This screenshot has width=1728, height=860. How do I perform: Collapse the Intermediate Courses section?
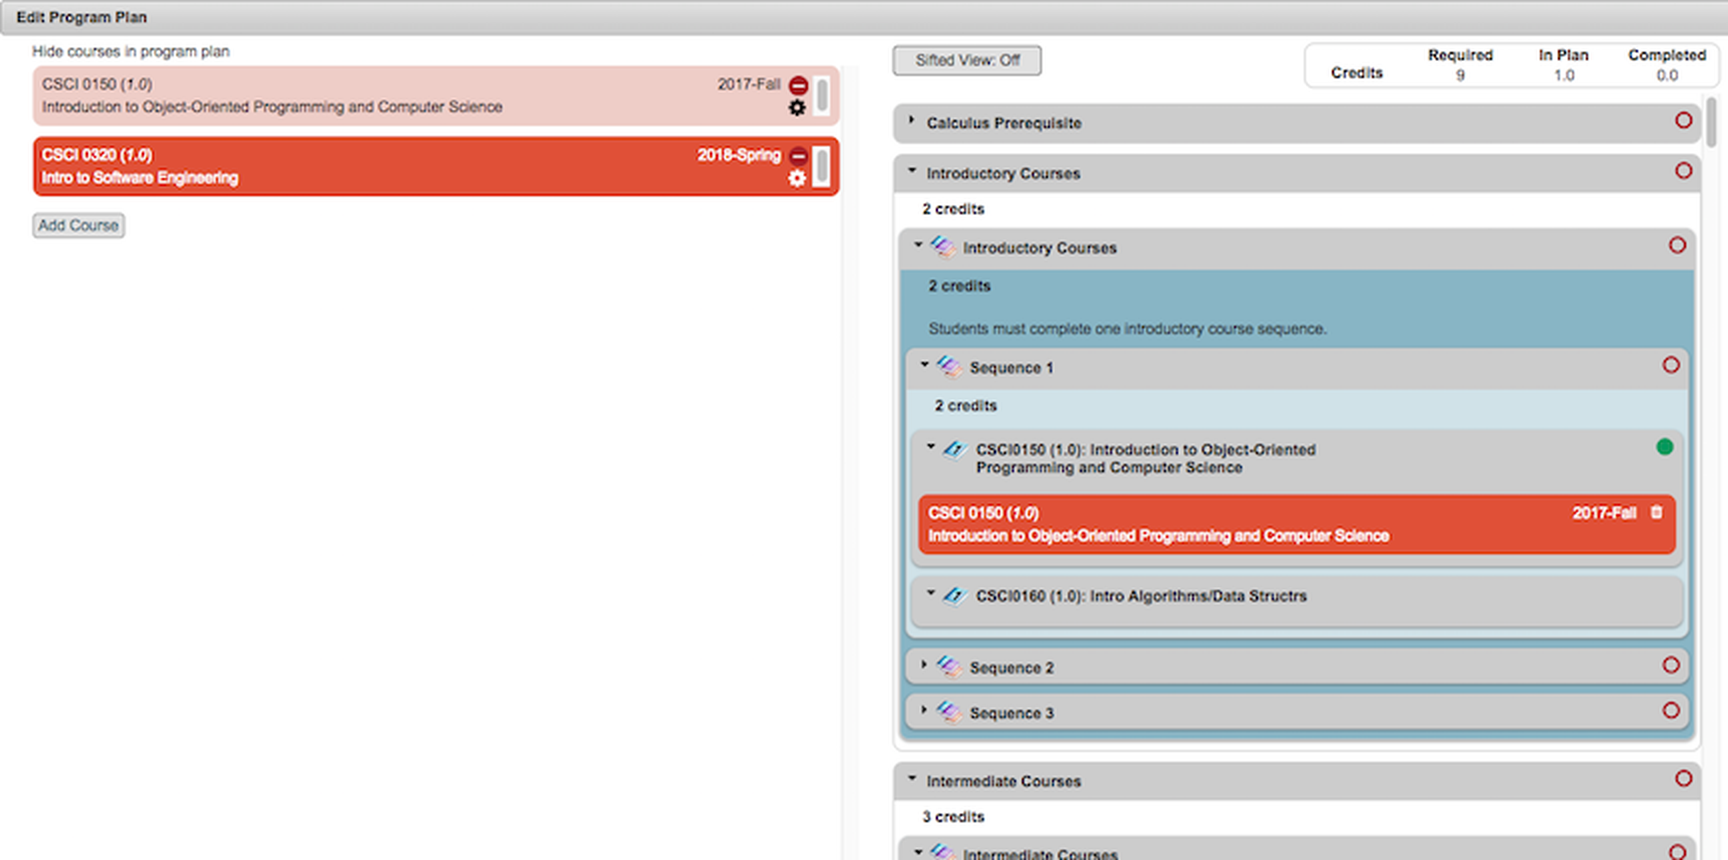pyautogui.click(x=912, y=779)
